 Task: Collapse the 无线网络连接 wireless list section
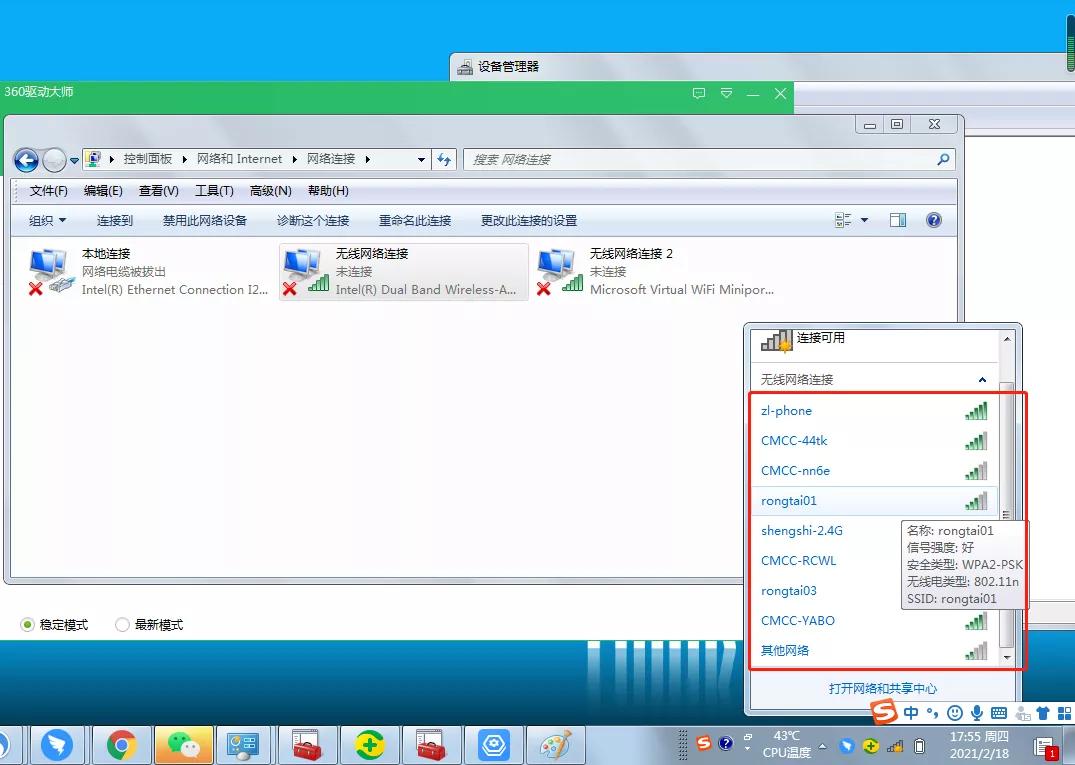(982, 379)
